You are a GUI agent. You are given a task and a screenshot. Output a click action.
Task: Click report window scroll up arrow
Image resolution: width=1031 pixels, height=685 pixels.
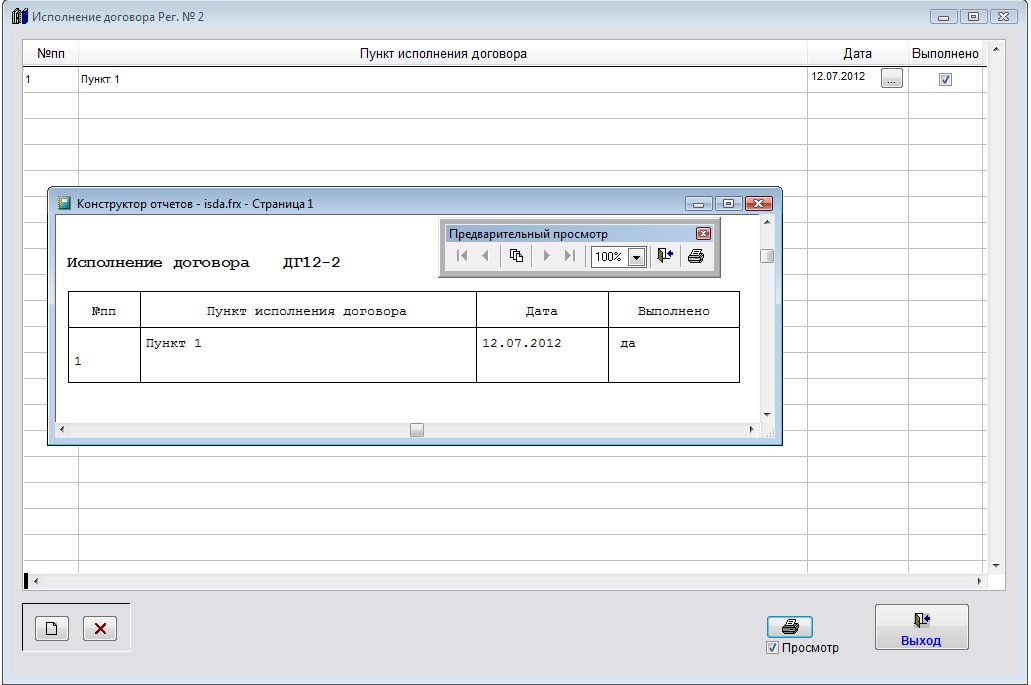tap(767, 222)
